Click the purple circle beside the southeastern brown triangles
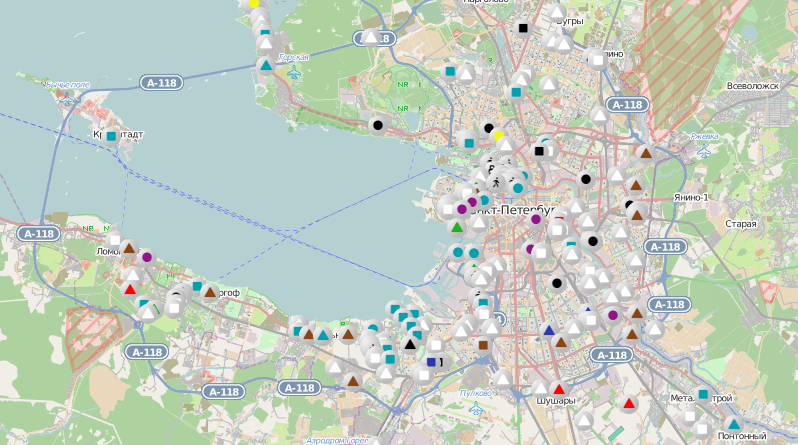This screenshot has height=445, width=798. pyautogui.click(x=613, y=315)
